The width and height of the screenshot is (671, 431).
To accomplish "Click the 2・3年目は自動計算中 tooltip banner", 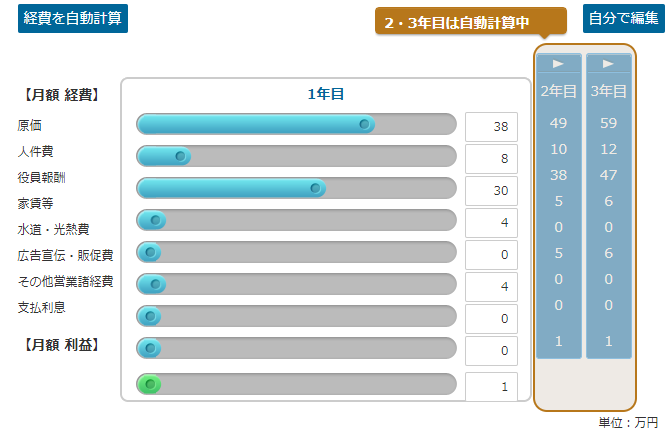I will pyautogui.click(x=471, y=21).
